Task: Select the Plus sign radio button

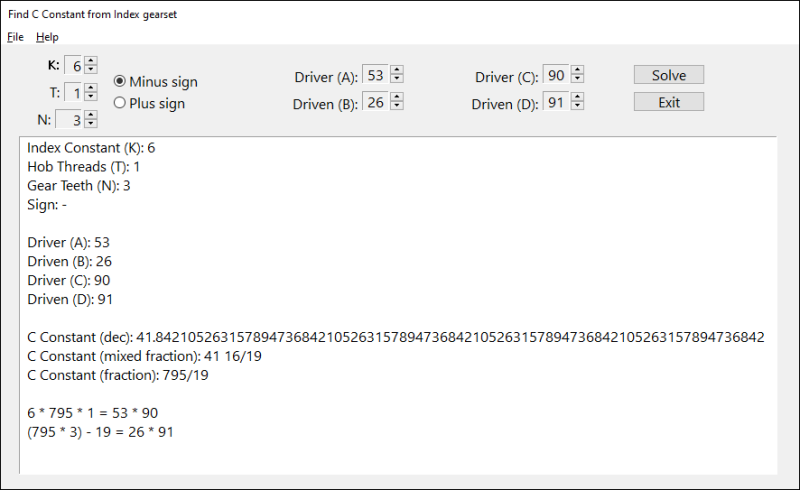Action: [x=119, y=103]
